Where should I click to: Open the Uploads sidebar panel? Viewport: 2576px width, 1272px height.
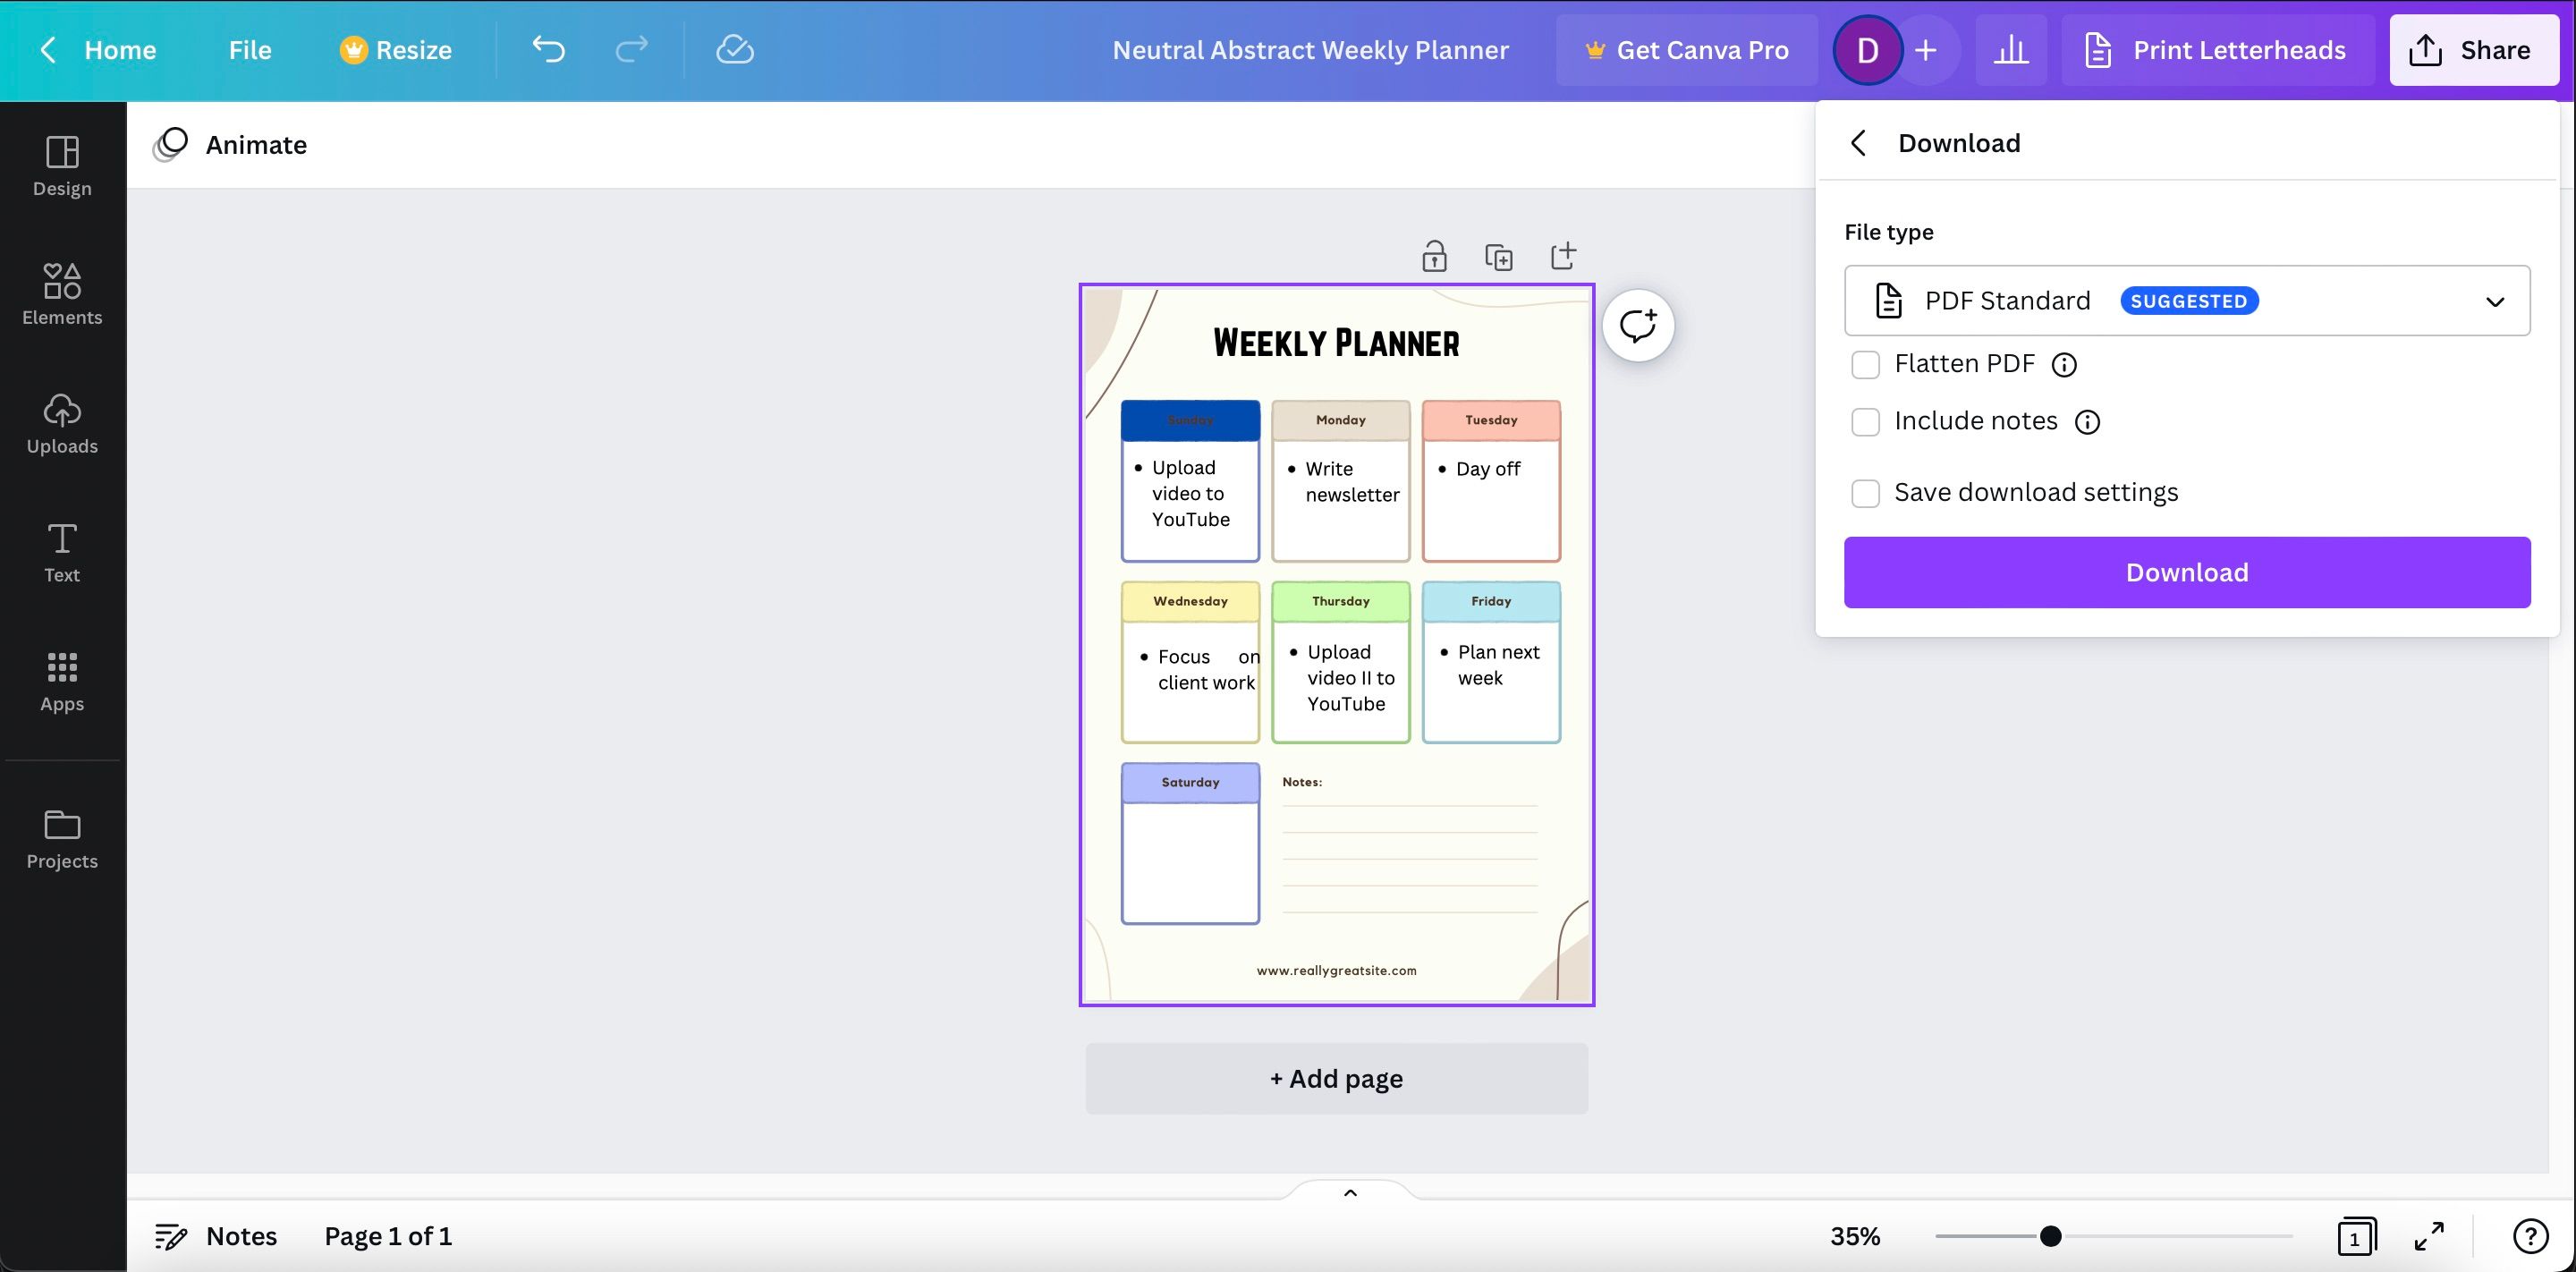62,423
